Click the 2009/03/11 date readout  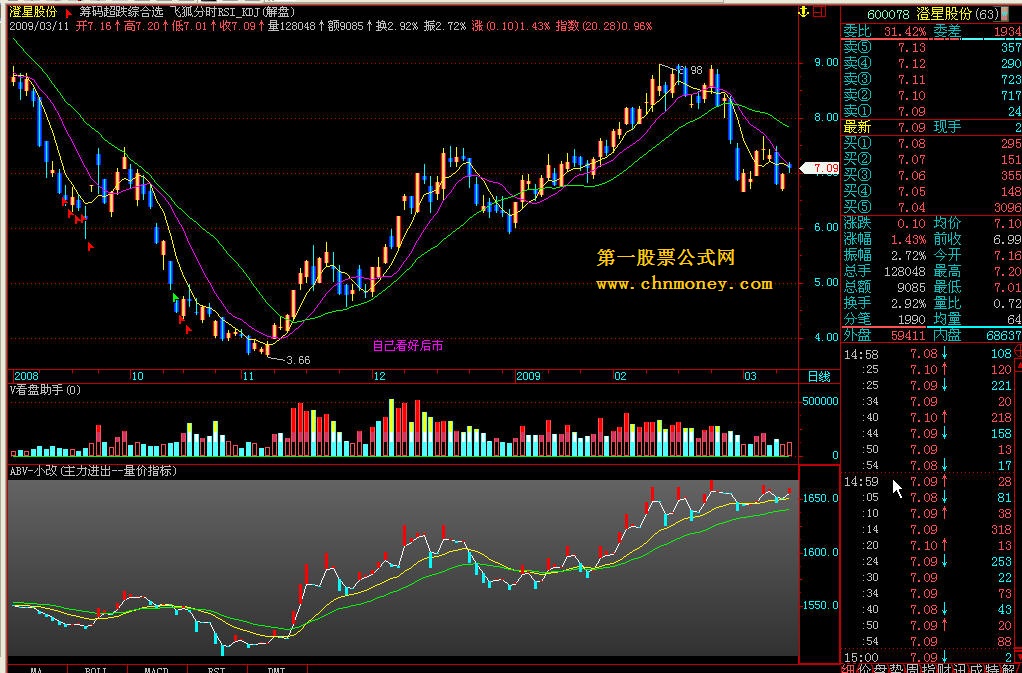tap(38, 27)
